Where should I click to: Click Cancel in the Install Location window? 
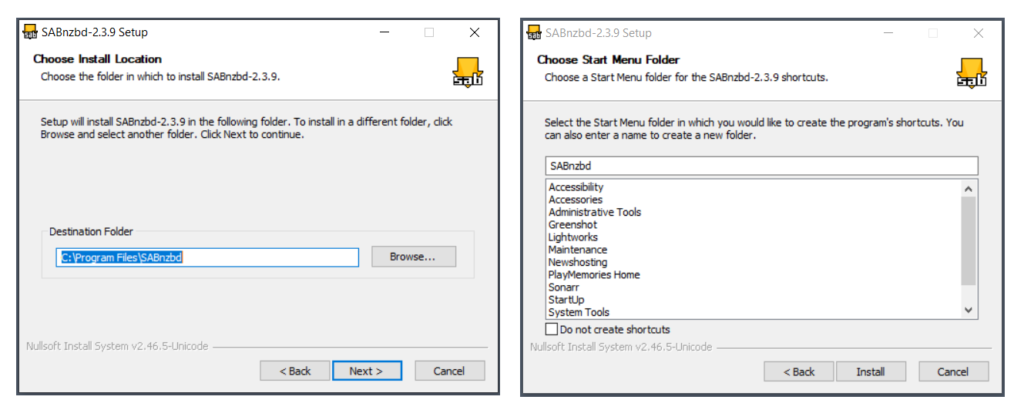pyautogui.click(x=449, y=371)
